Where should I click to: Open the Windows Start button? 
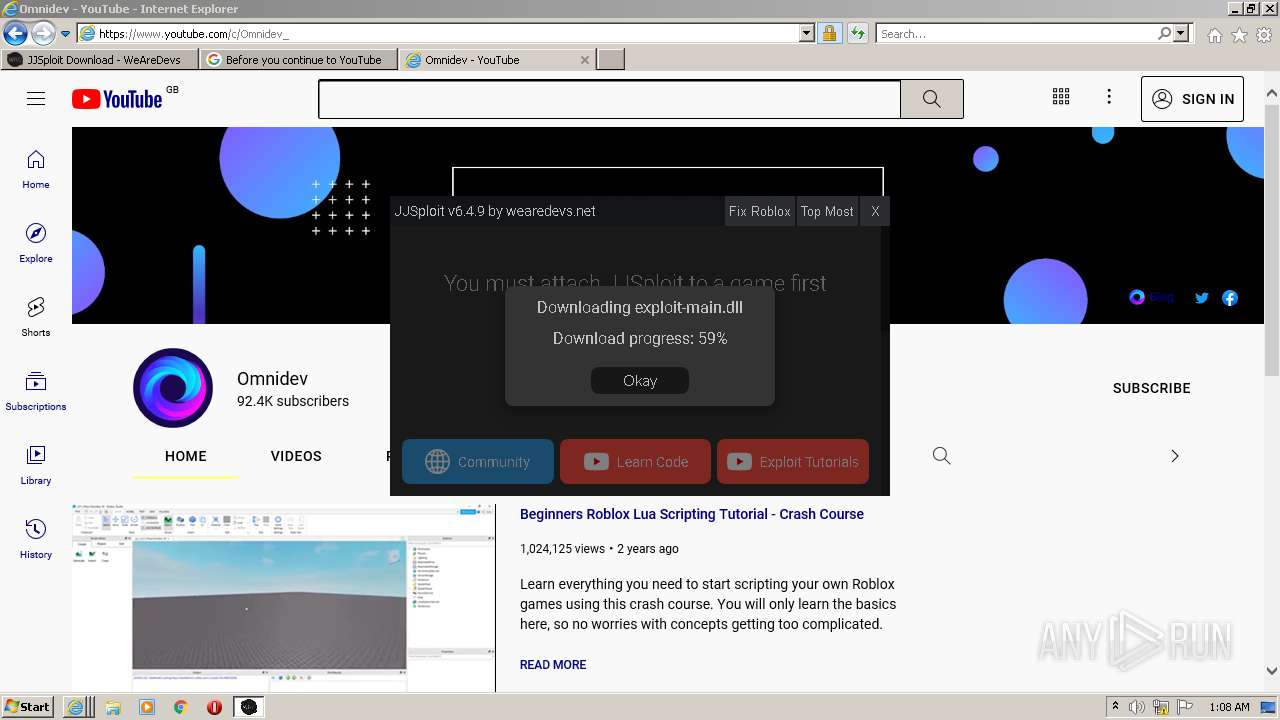coord(28,707)
